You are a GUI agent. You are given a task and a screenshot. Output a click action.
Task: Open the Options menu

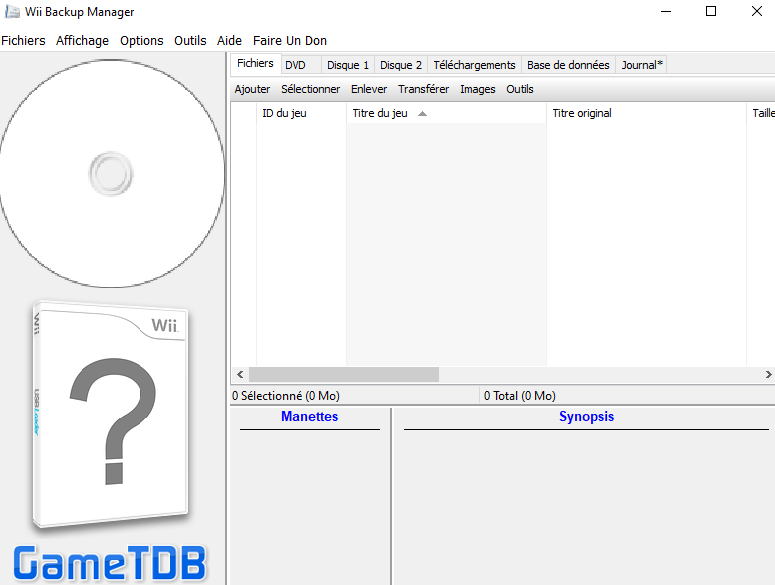click(141, 41)
